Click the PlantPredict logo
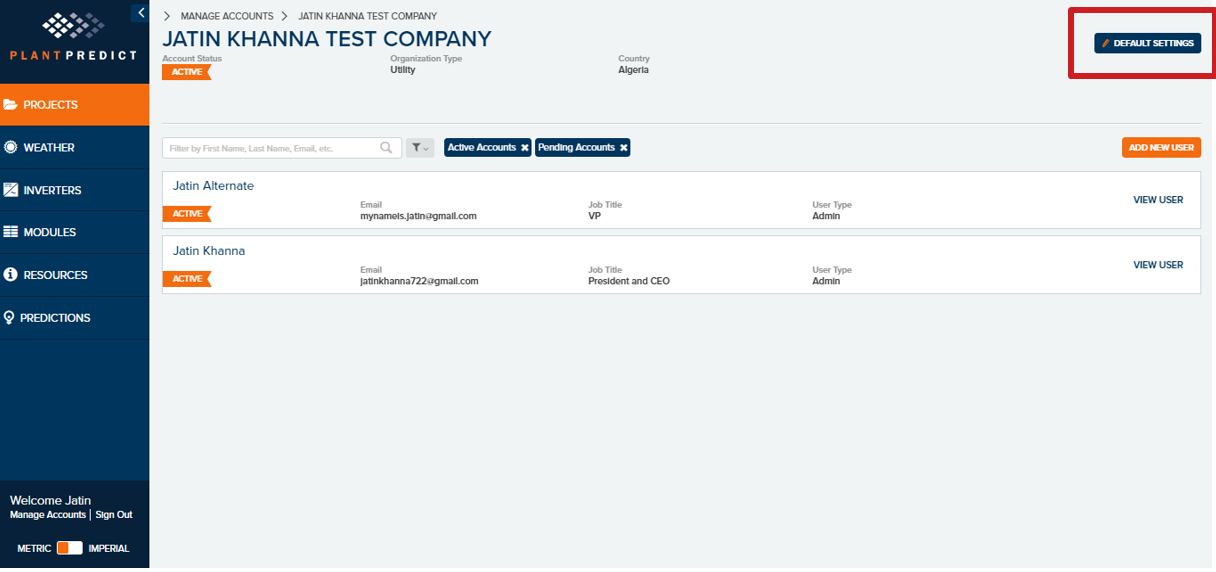This screenshot has width=1216, height=572. (x=73, y=36)
